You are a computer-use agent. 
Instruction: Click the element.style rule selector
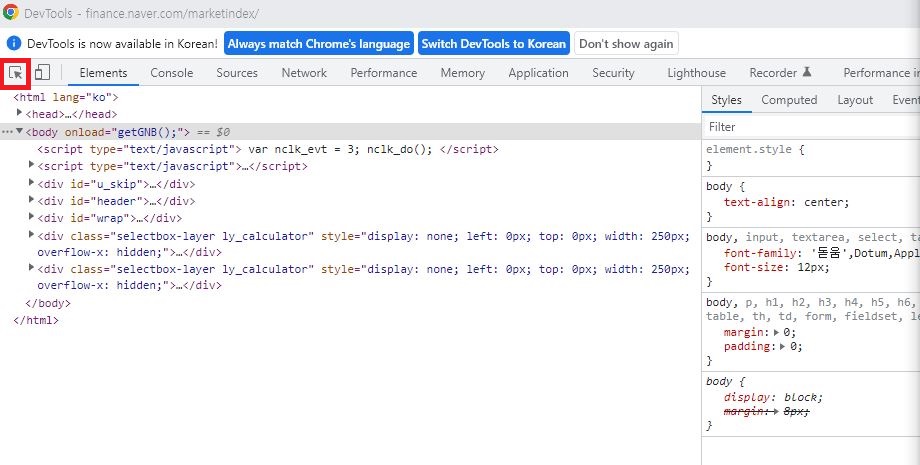click(x=749, y=150)
